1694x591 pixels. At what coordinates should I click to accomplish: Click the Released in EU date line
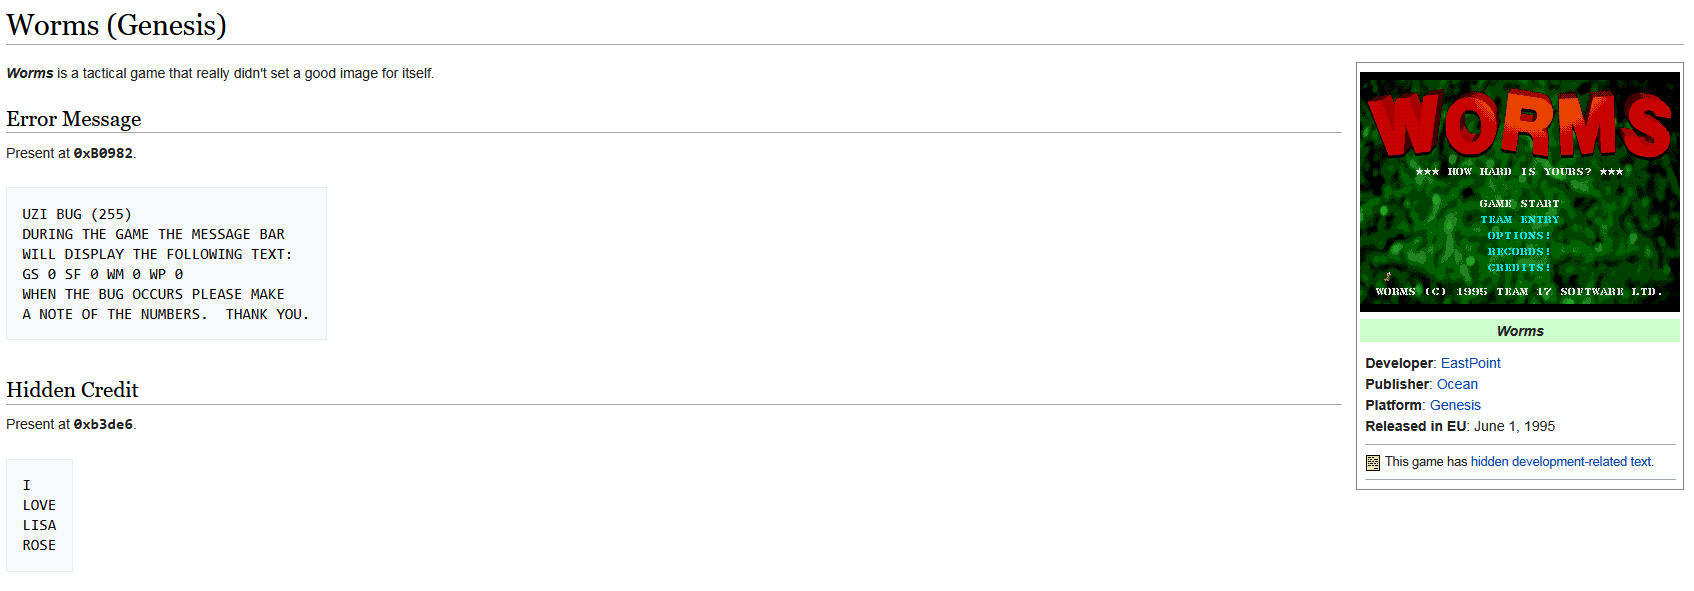point(1460,426)
